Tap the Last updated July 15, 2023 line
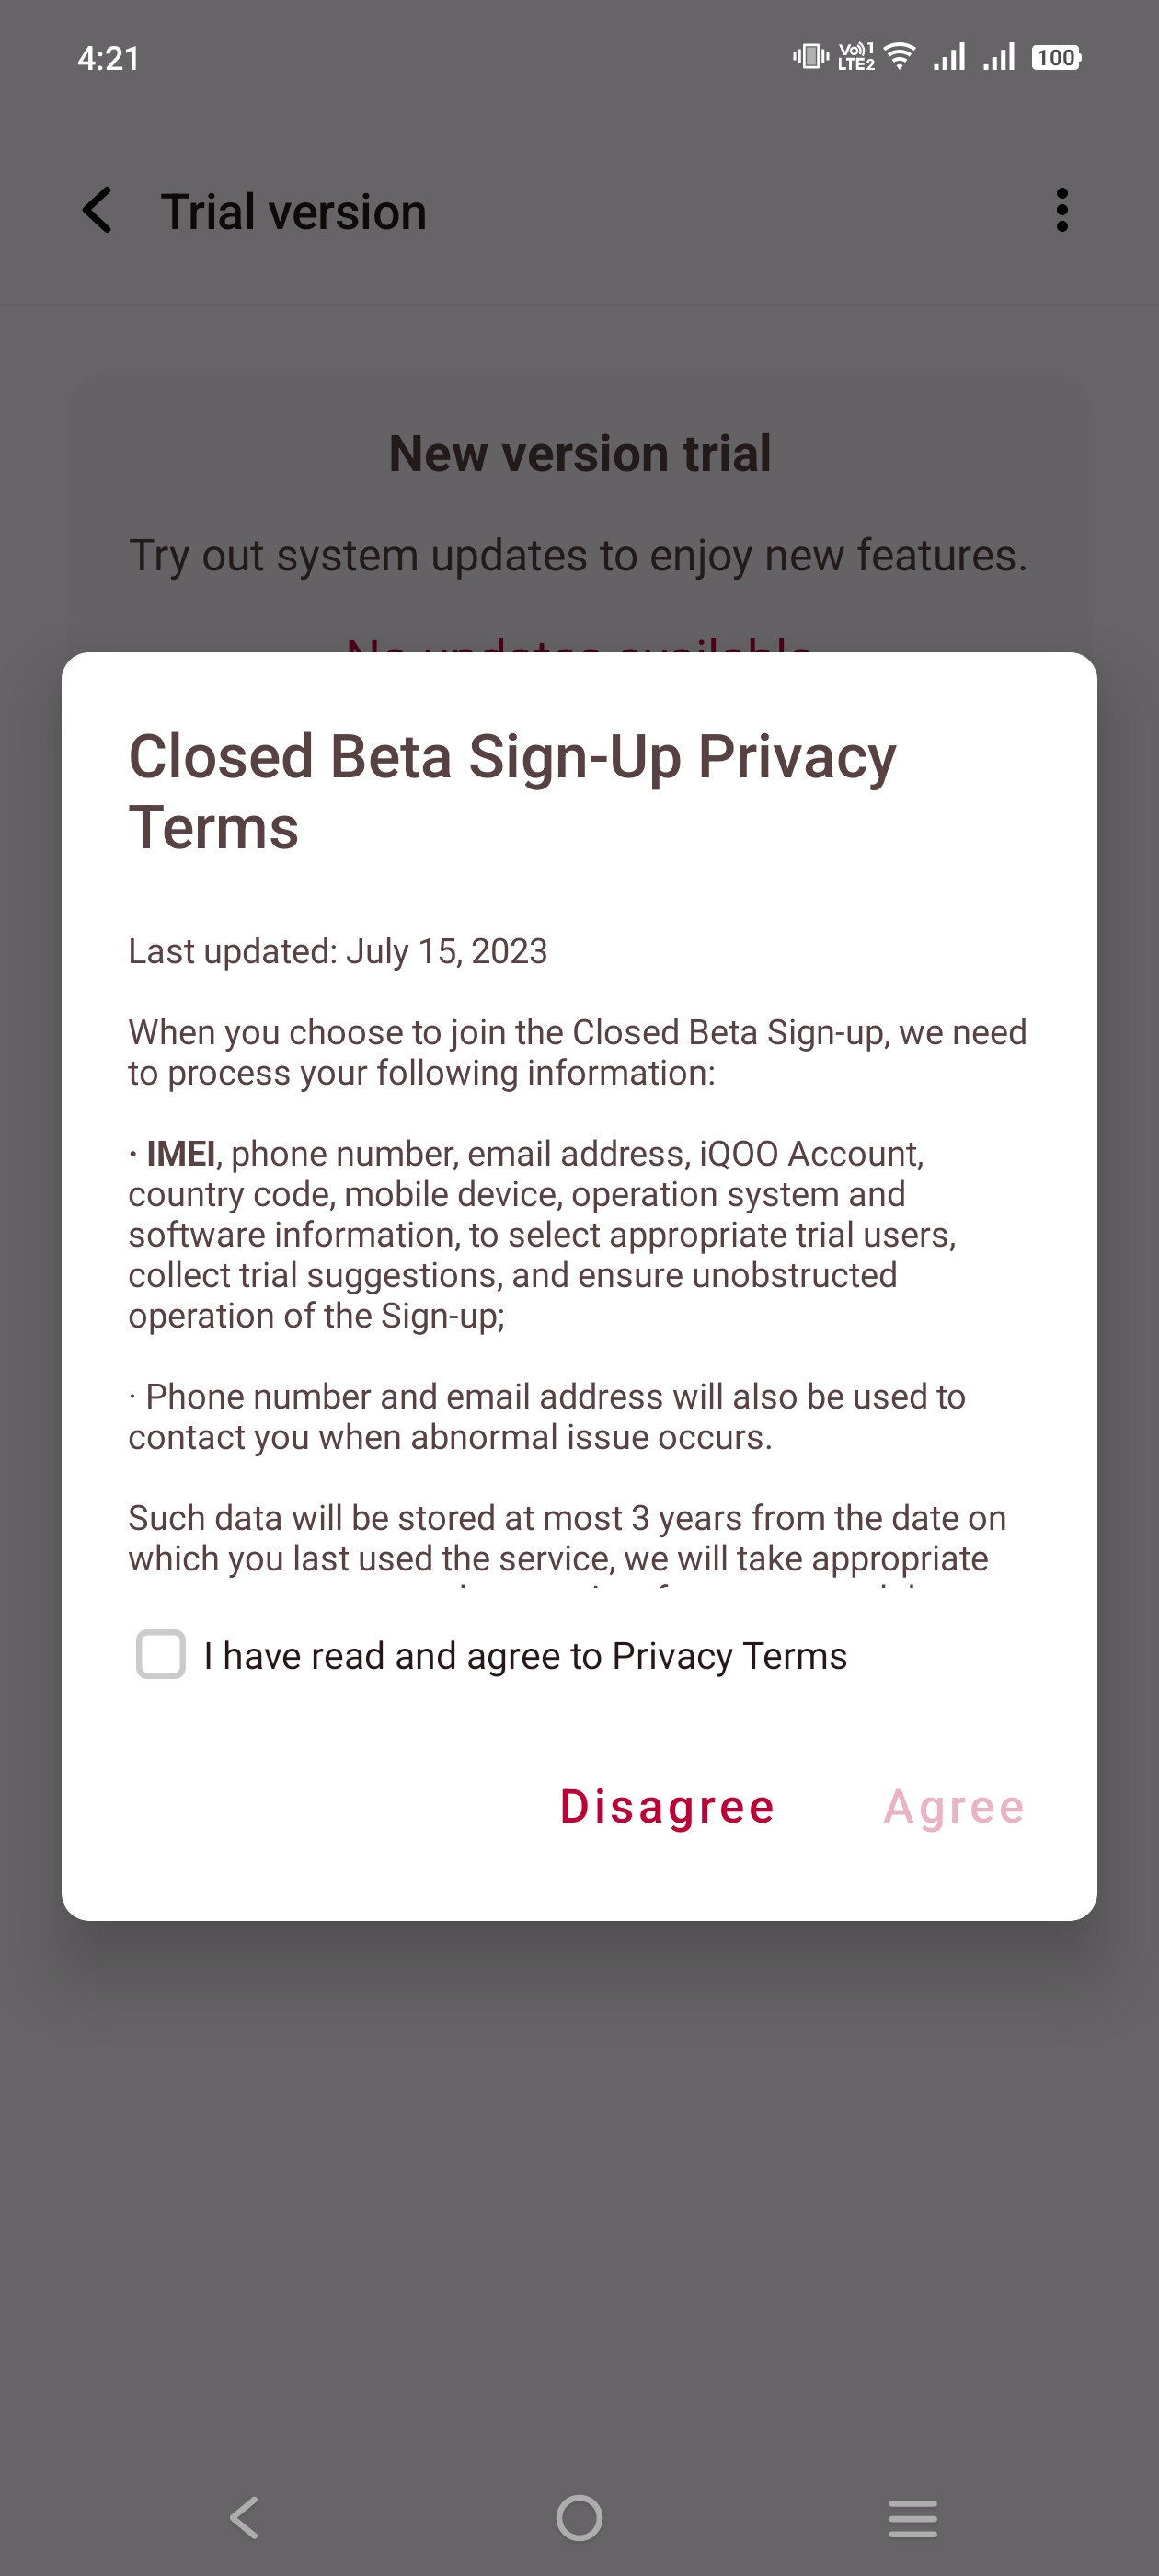1159x2576 pixels. tap(338, 951)
